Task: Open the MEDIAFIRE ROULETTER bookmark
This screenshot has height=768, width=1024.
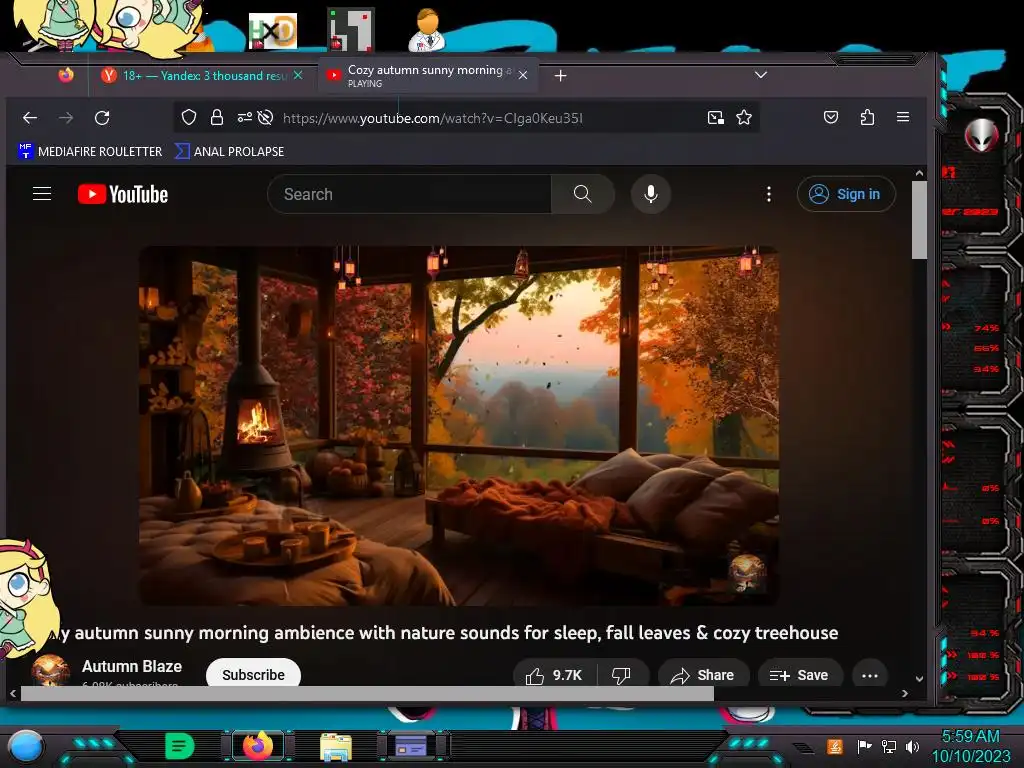Action: click(90, 152)
